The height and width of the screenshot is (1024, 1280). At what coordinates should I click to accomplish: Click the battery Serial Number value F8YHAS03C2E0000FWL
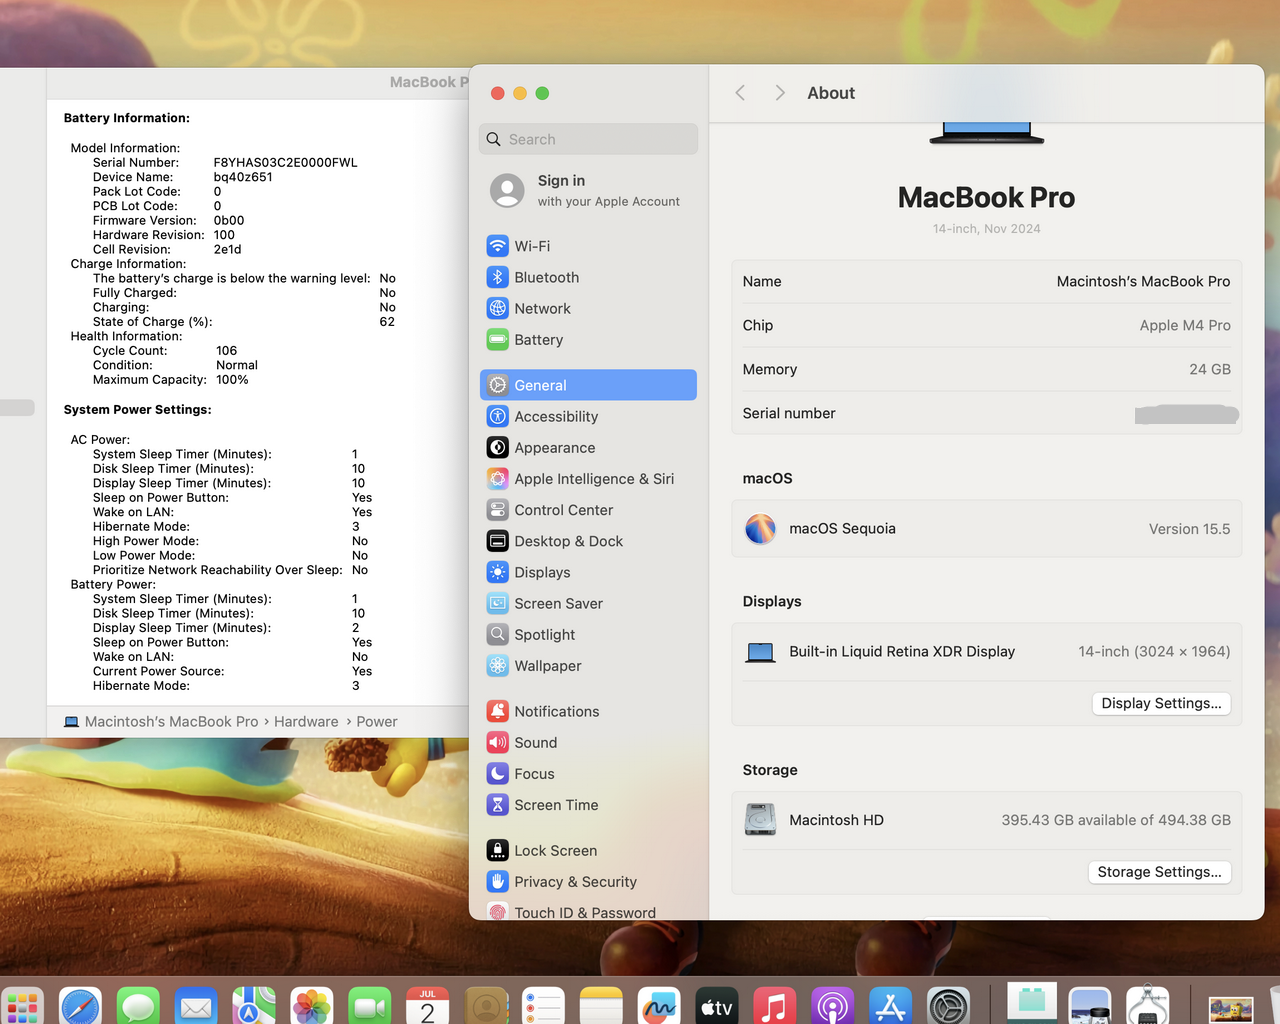tap(285, 162)
